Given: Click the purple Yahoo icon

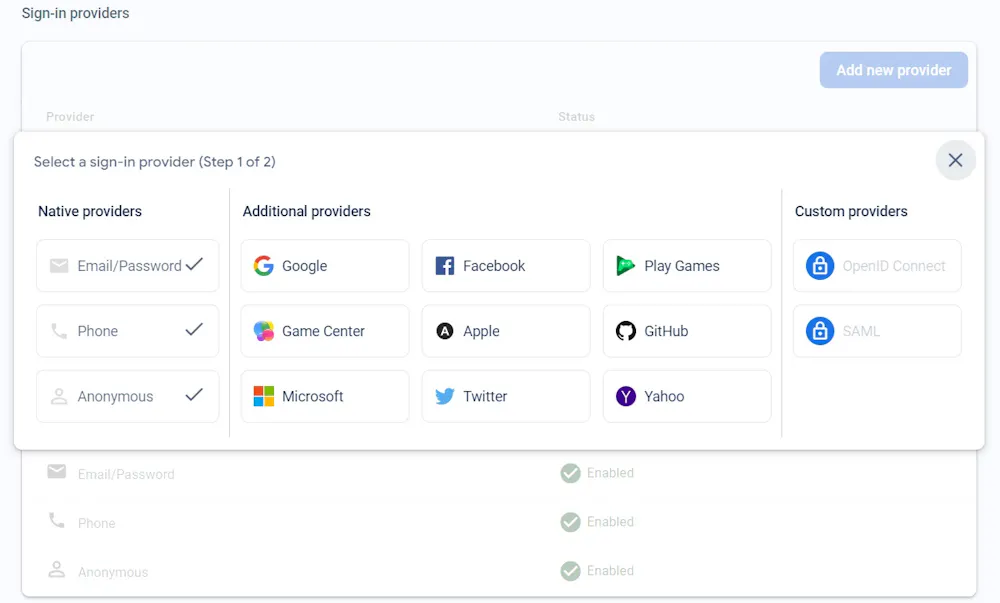Looking at the screenshot, I should click(626, 396).
